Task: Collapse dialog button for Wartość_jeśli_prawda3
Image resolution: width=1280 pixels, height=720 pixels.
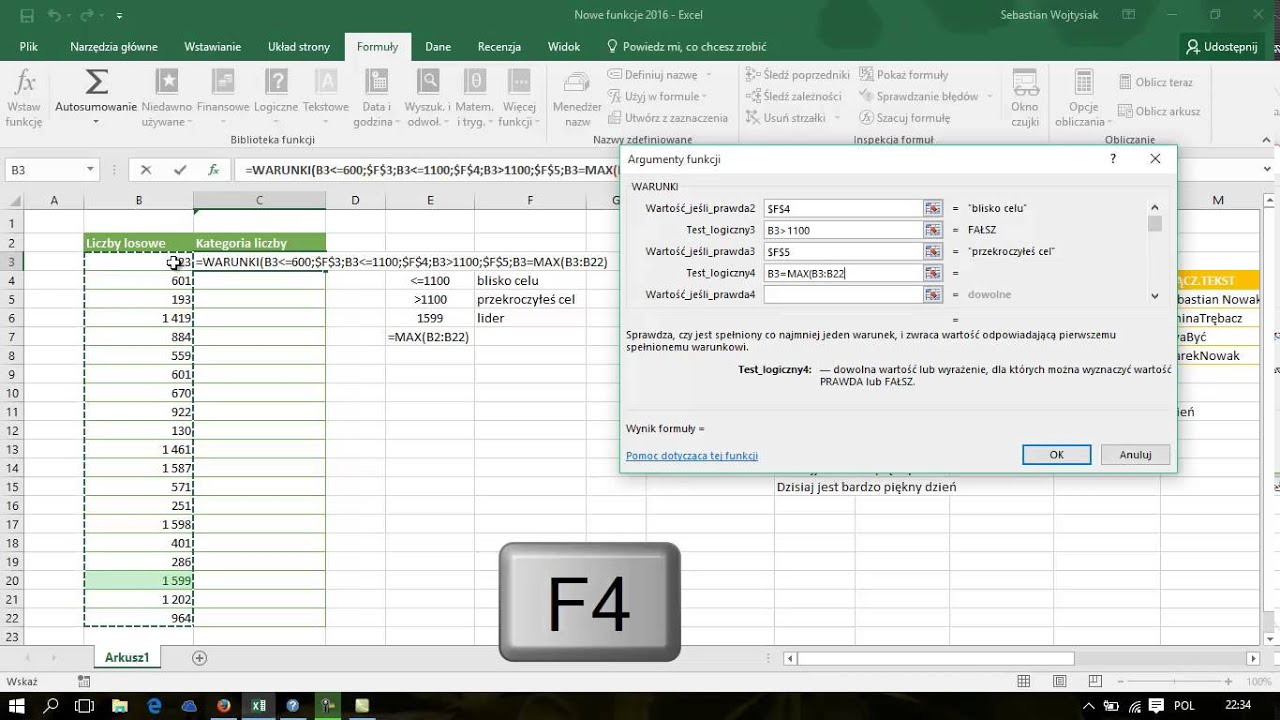Action: click(x=933, y=251)
